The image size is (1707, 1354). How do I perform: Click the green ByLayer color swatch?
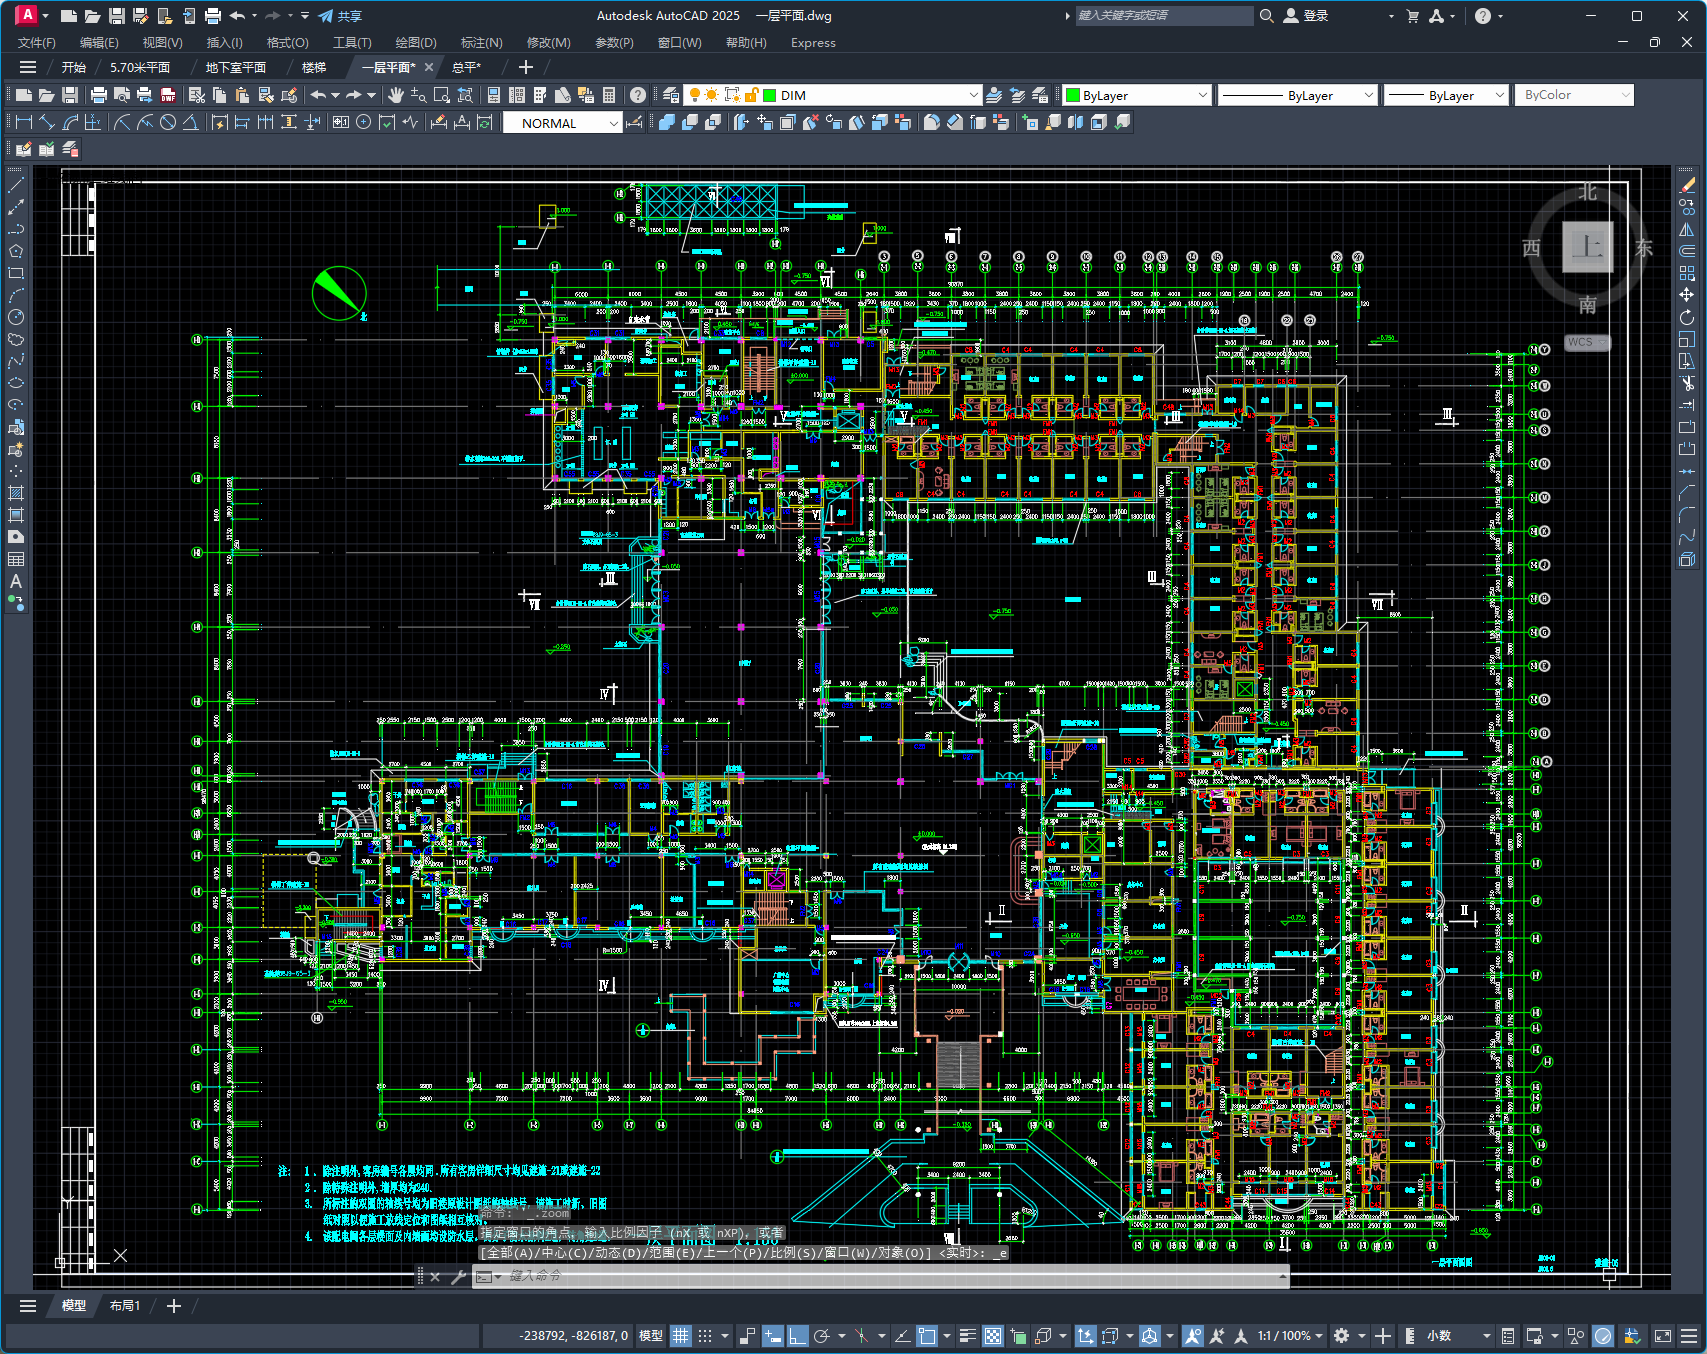pyautogui.click(x=1074, y=95)
